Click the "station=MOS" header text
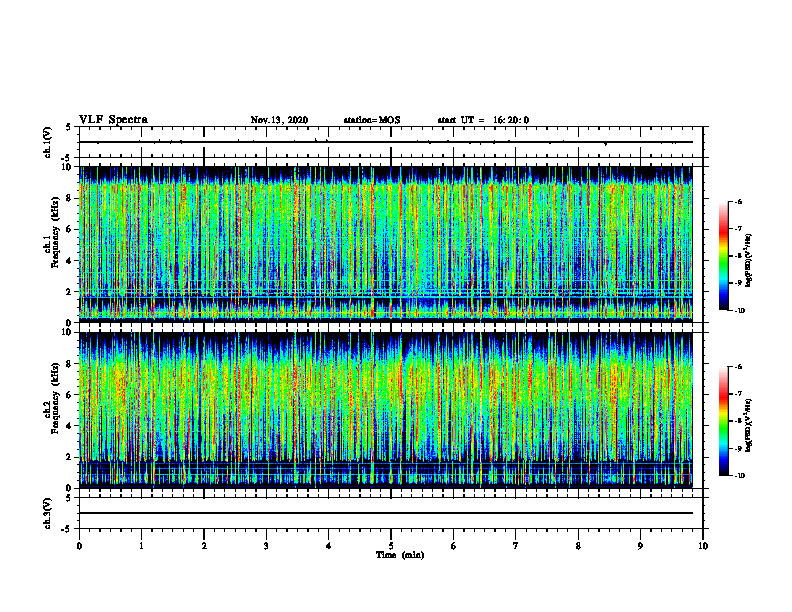The width and height of the screenshot is (792, 612). 372,120
